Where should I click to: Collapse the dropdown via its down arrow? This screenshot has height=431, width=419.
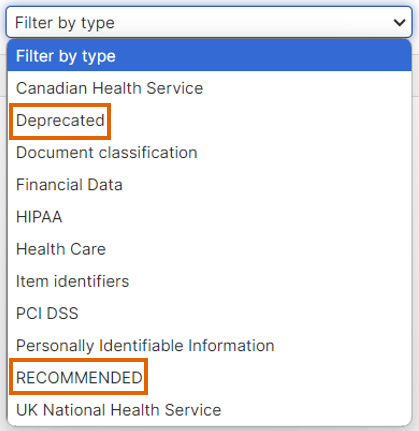pos(399,23)
